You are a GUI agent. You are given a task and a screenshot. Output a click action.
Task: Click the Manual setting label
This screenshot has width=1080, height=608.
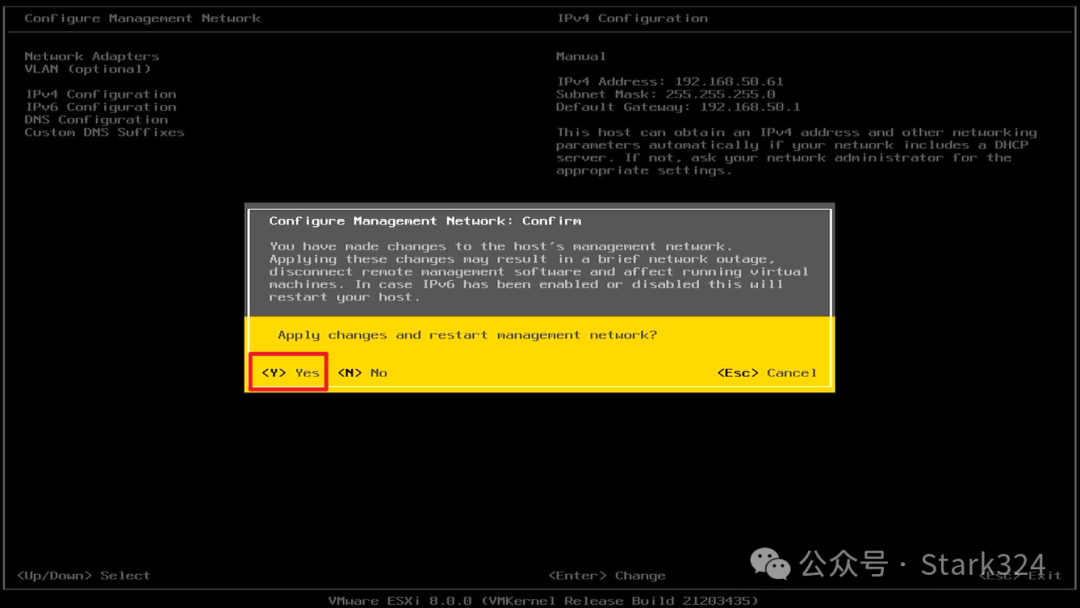tap(581, 56)
